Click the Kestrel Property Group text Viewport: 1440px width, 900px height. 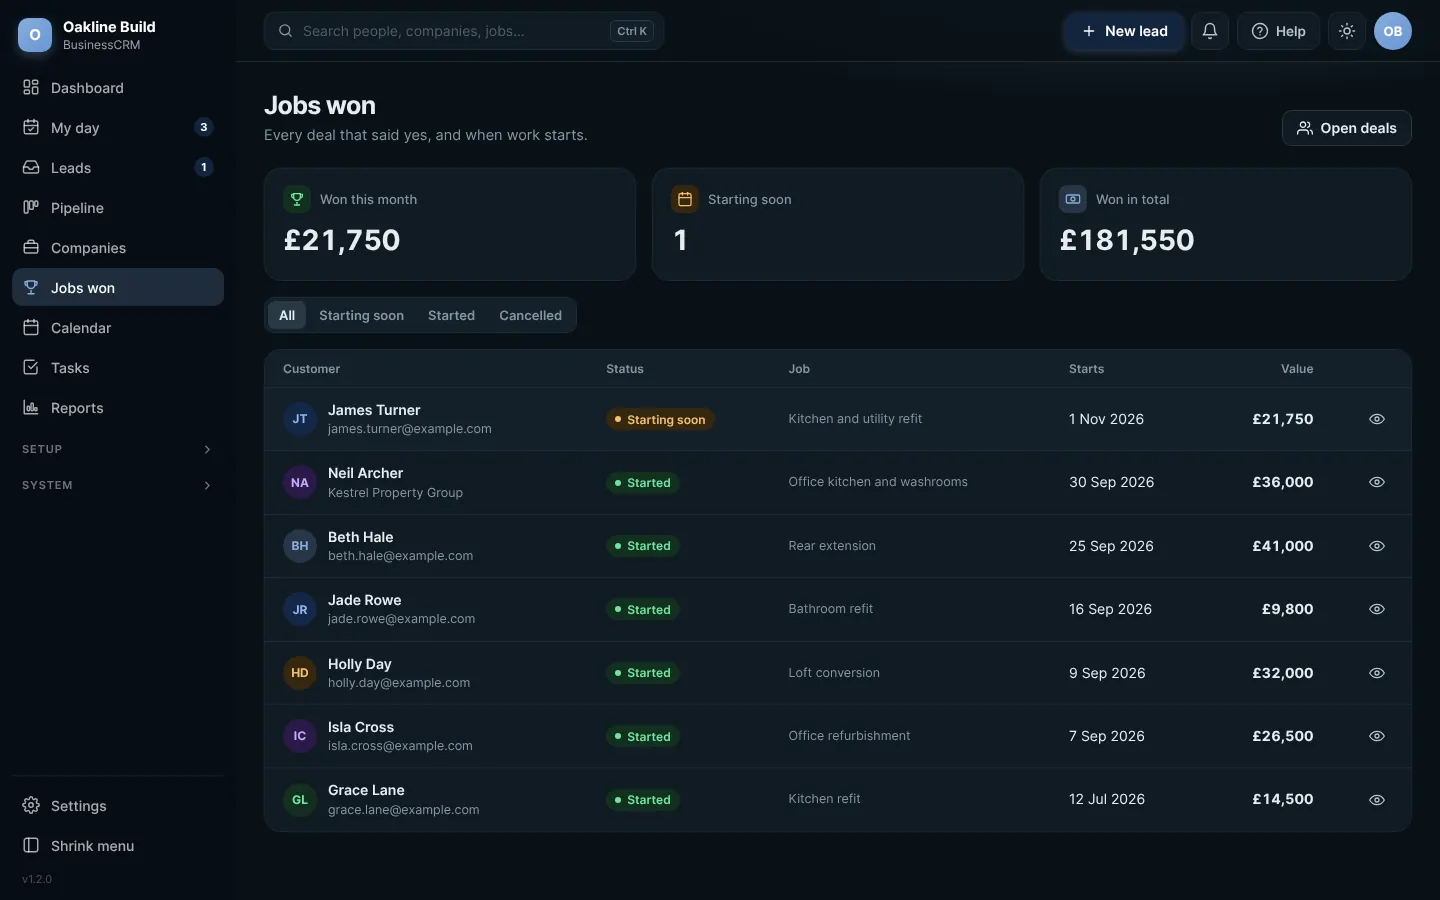pyautogui.click(x=395, y=493)
